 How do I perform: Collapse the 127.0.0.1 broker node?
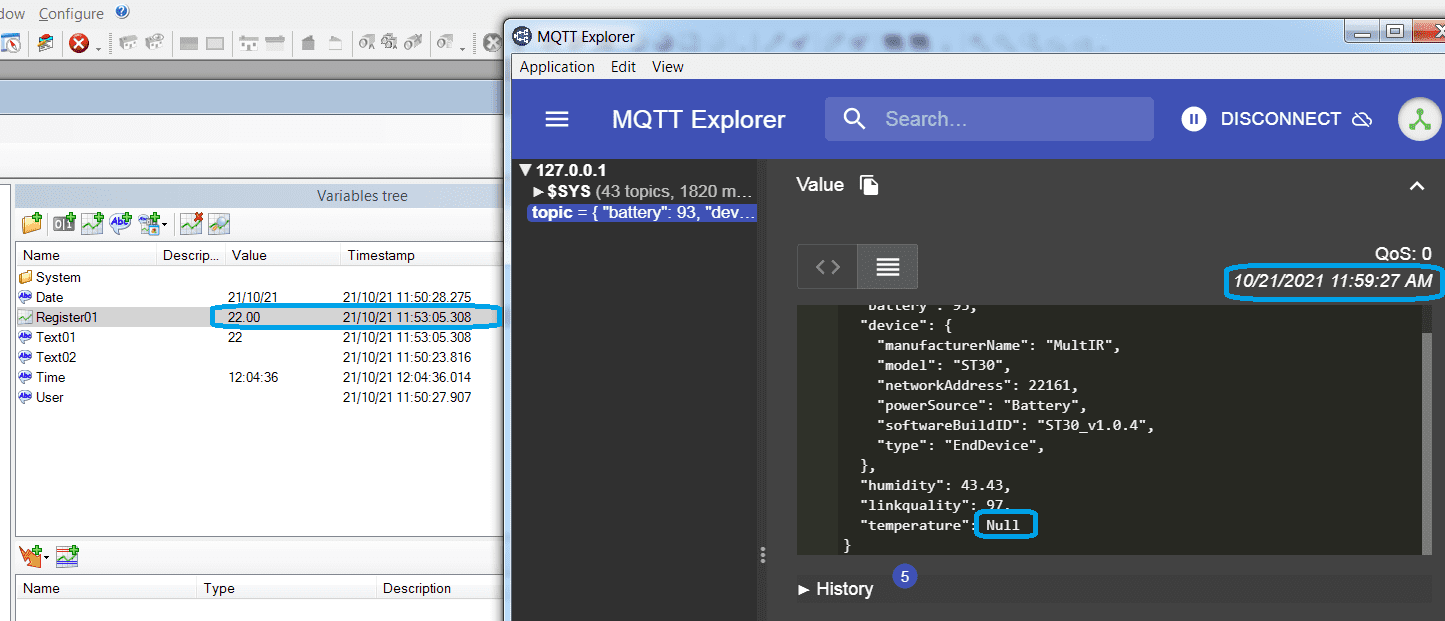[526, 170]
